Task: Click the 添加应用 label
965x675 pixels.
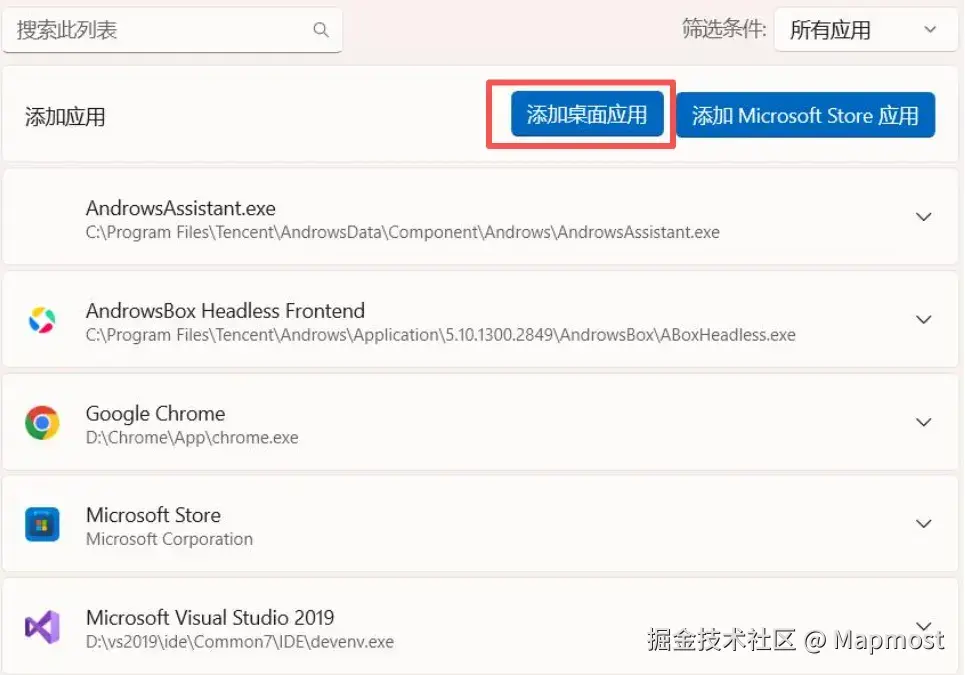Action: coord(65,116)
